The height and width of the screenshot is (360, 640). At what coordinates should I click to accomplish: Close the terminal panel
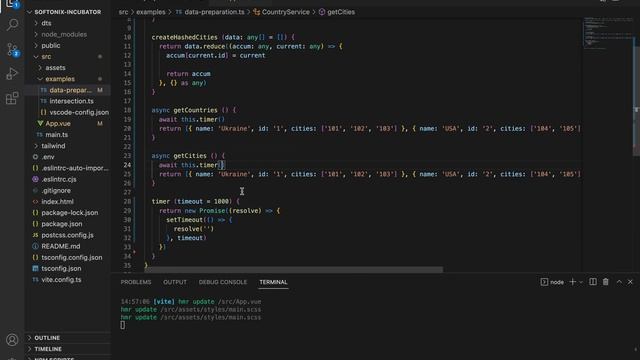tap(630, 282)
